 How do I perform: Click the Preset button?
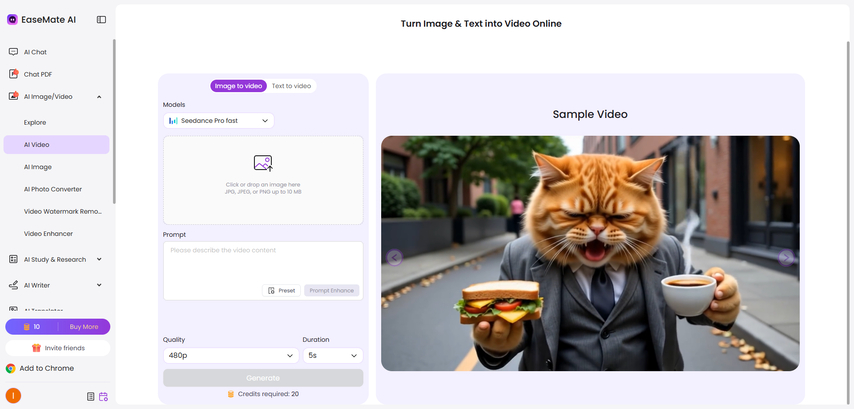pyautogui.click(x=282, y=290)
